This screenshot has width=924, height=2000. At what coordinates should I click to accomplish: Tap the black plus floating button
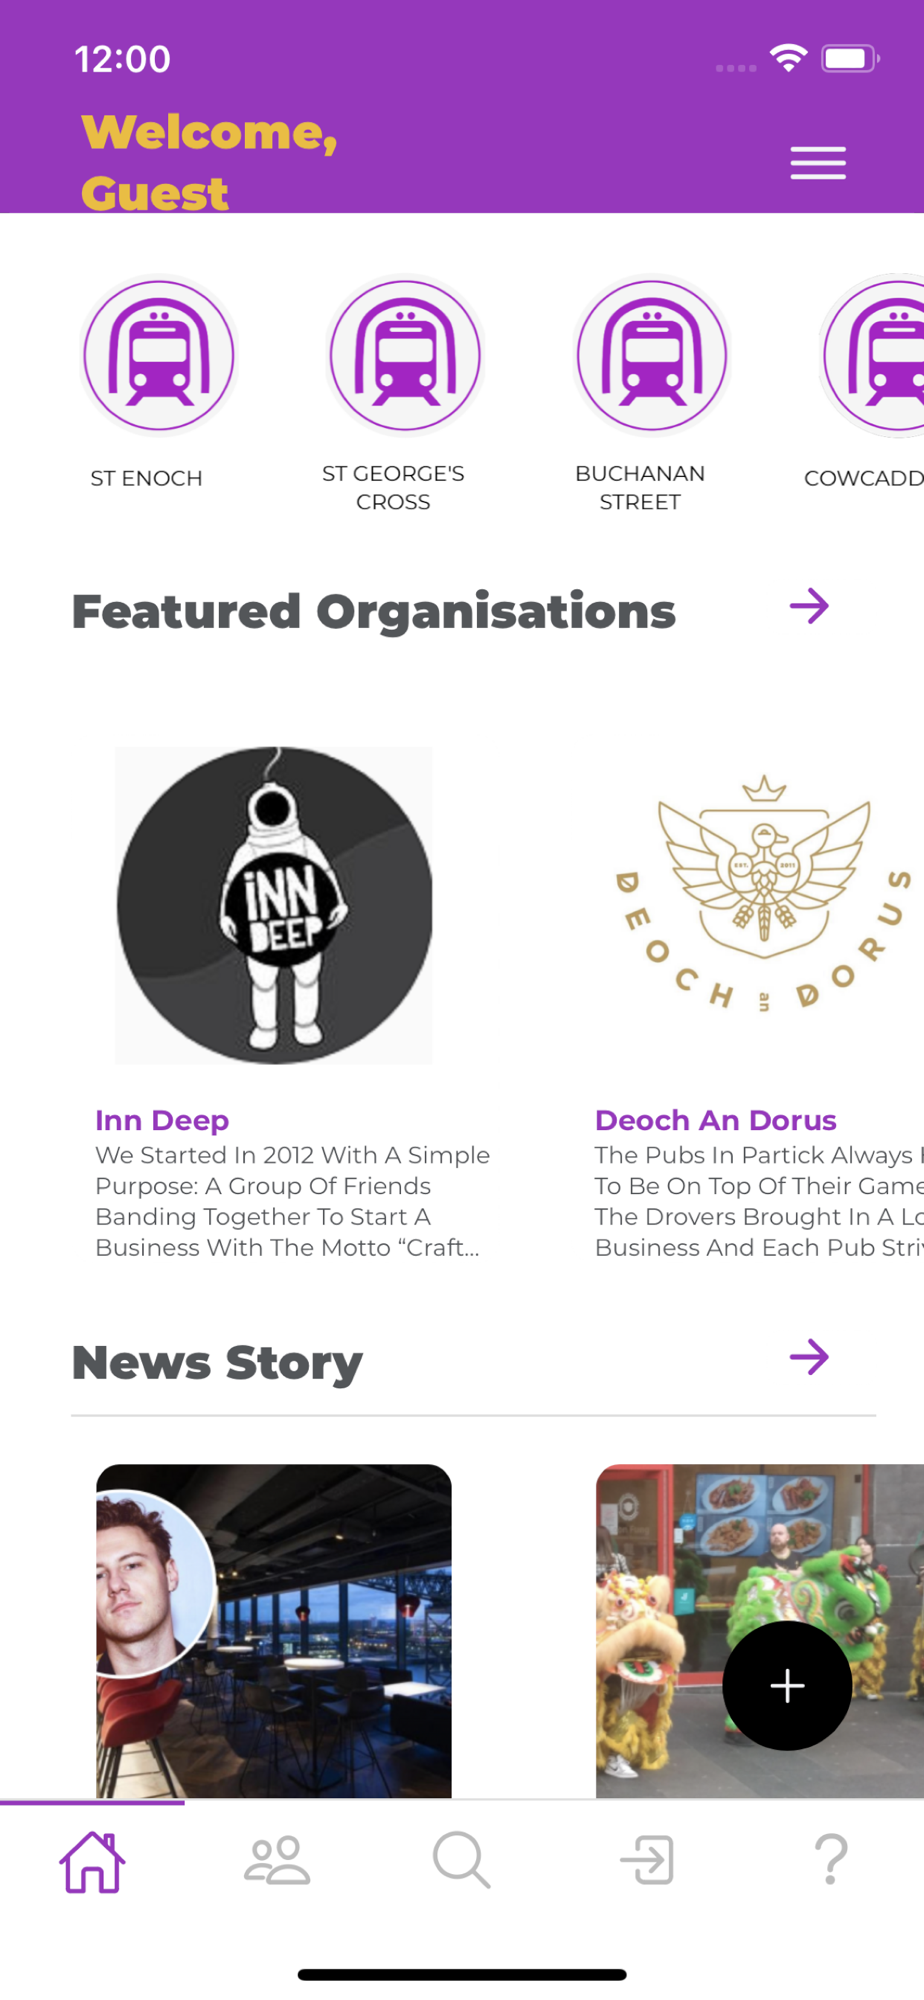click(787, 1685)
